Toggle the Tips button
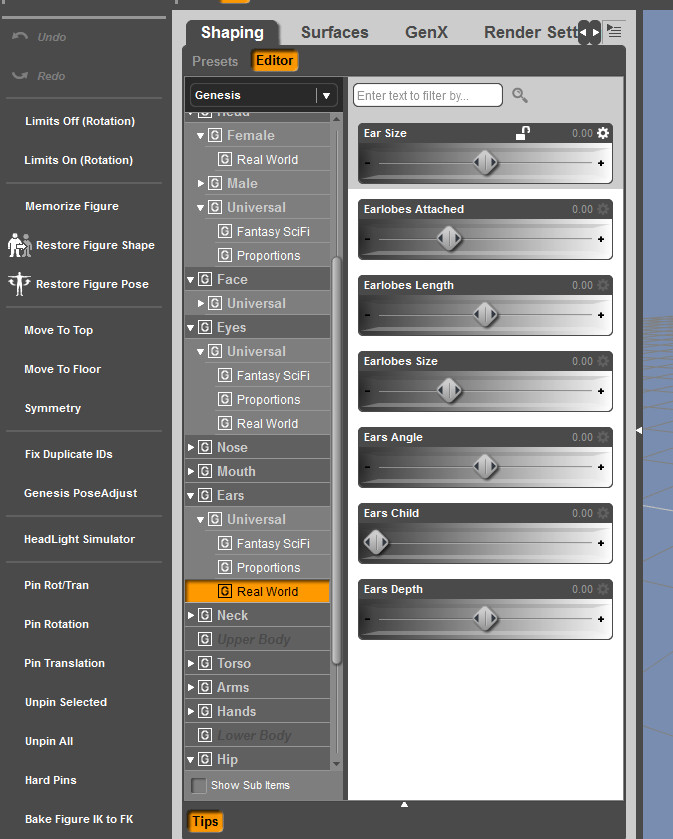 [x=205, y=821]
